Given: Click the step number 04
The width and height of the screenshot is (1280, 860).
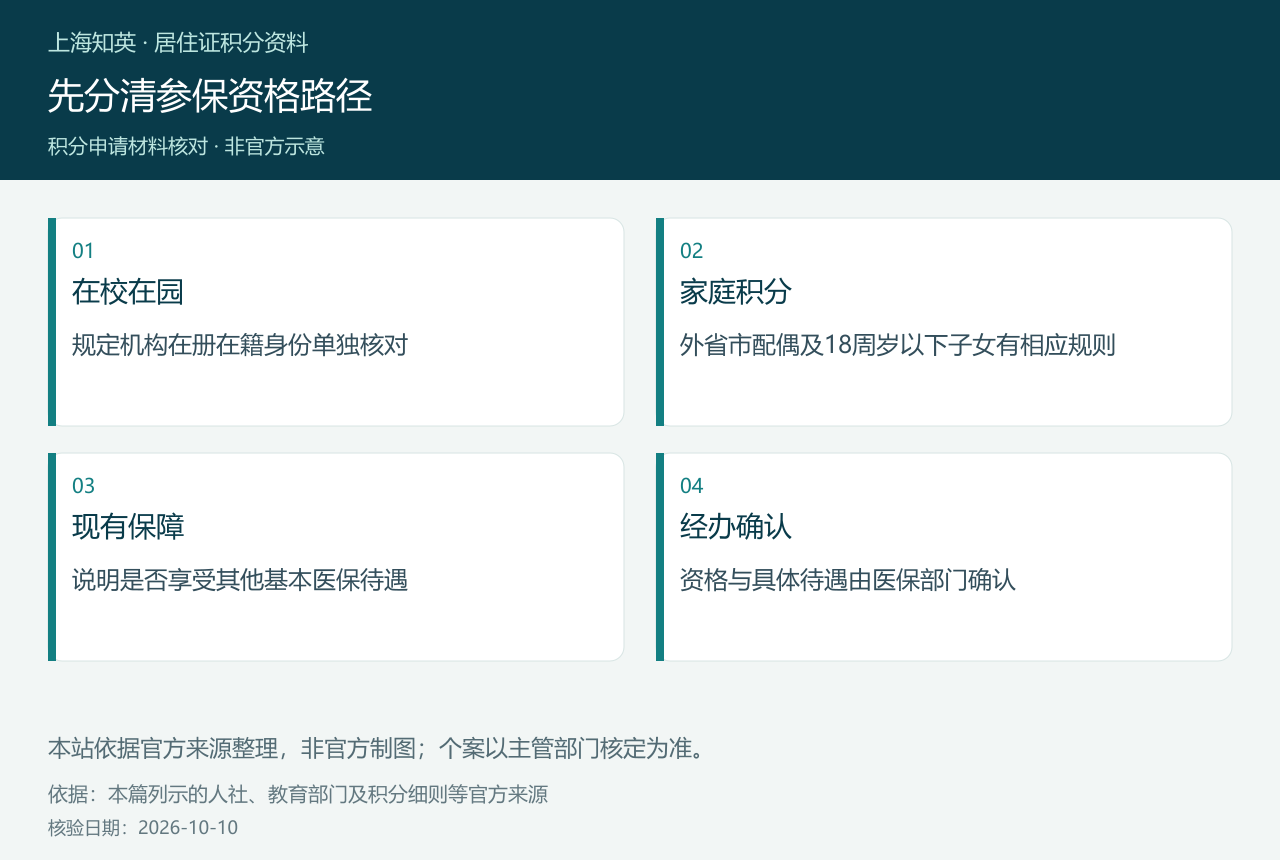Looking at the screenshot, I should 692,486.
